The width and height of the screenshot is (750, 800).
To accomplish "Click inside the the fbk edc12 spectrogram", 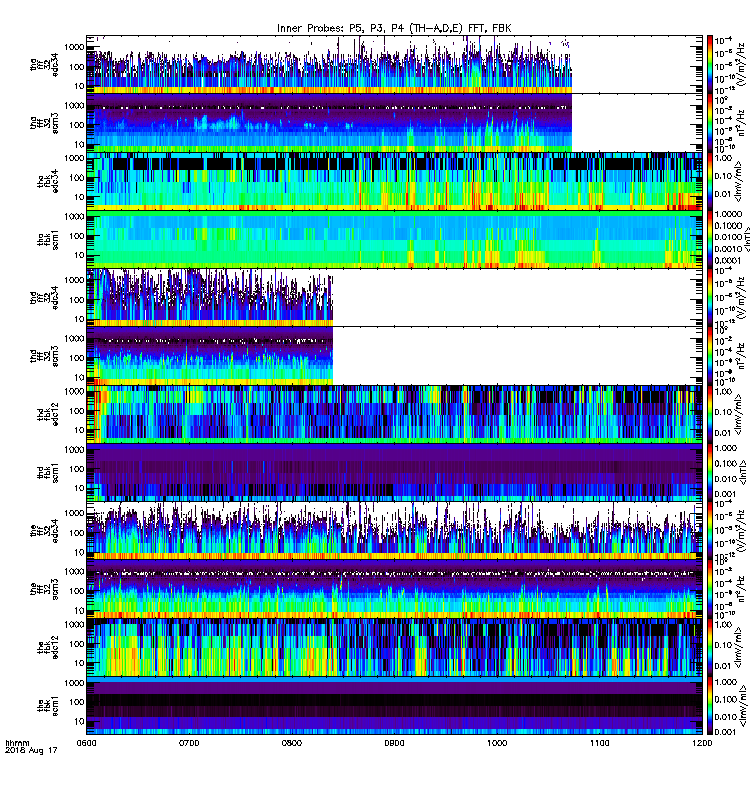I will [x=394, y=647].
